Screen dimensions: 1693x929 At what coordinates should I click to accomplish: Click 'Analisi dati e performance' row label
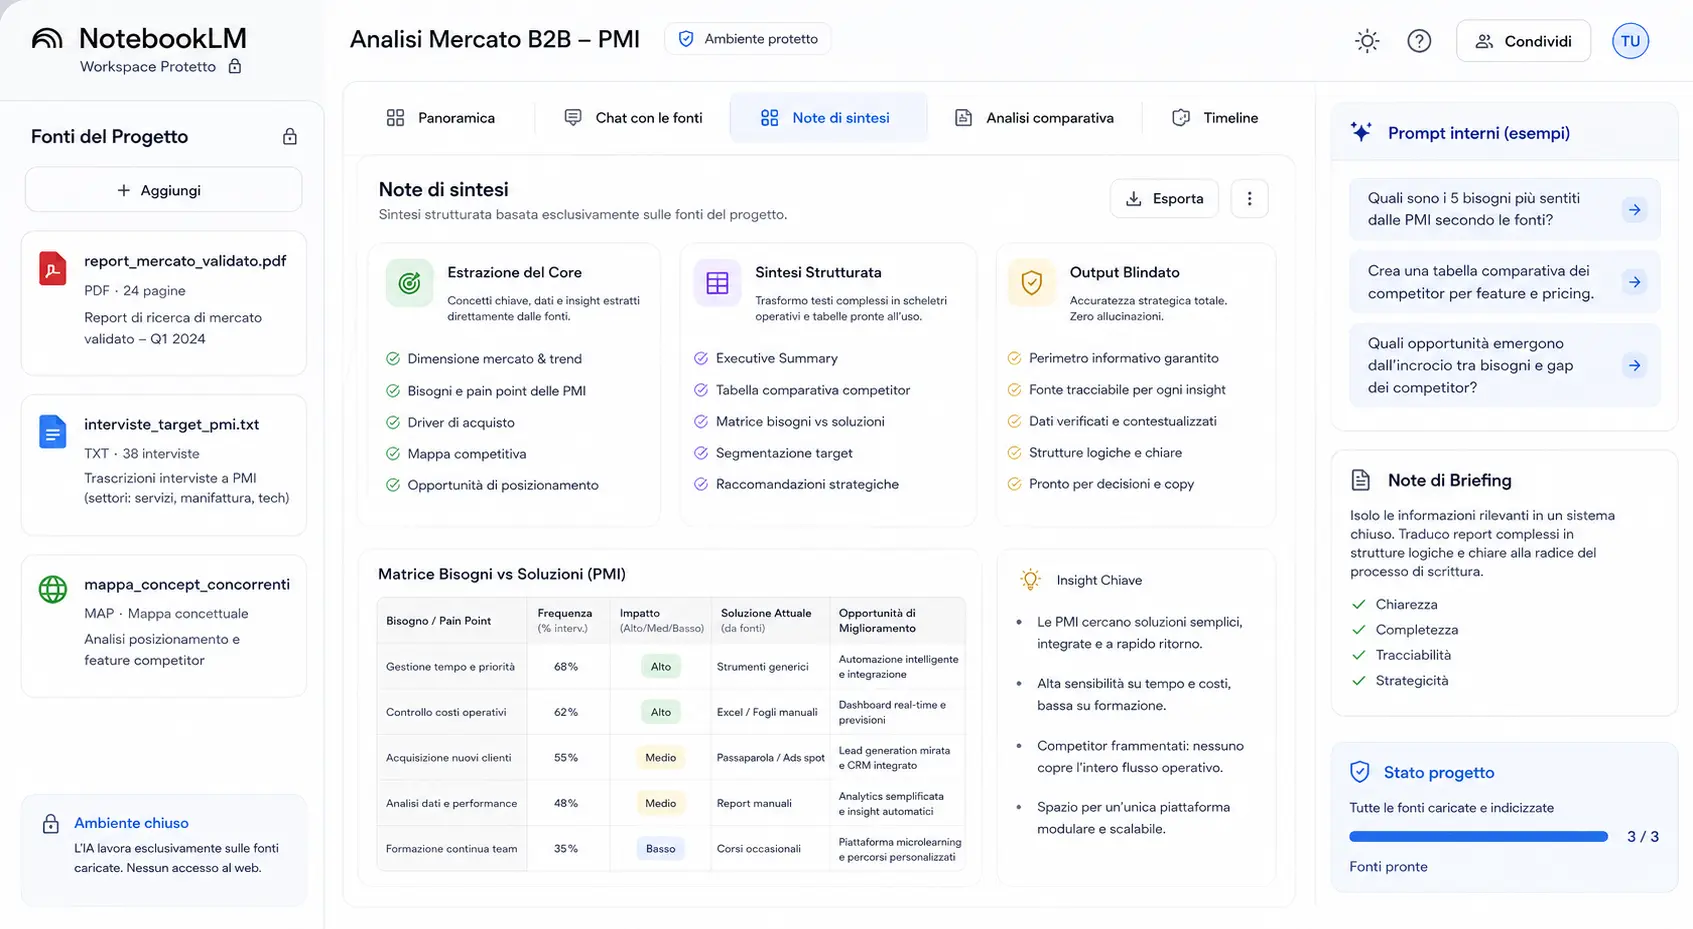(x=452, y=803)
